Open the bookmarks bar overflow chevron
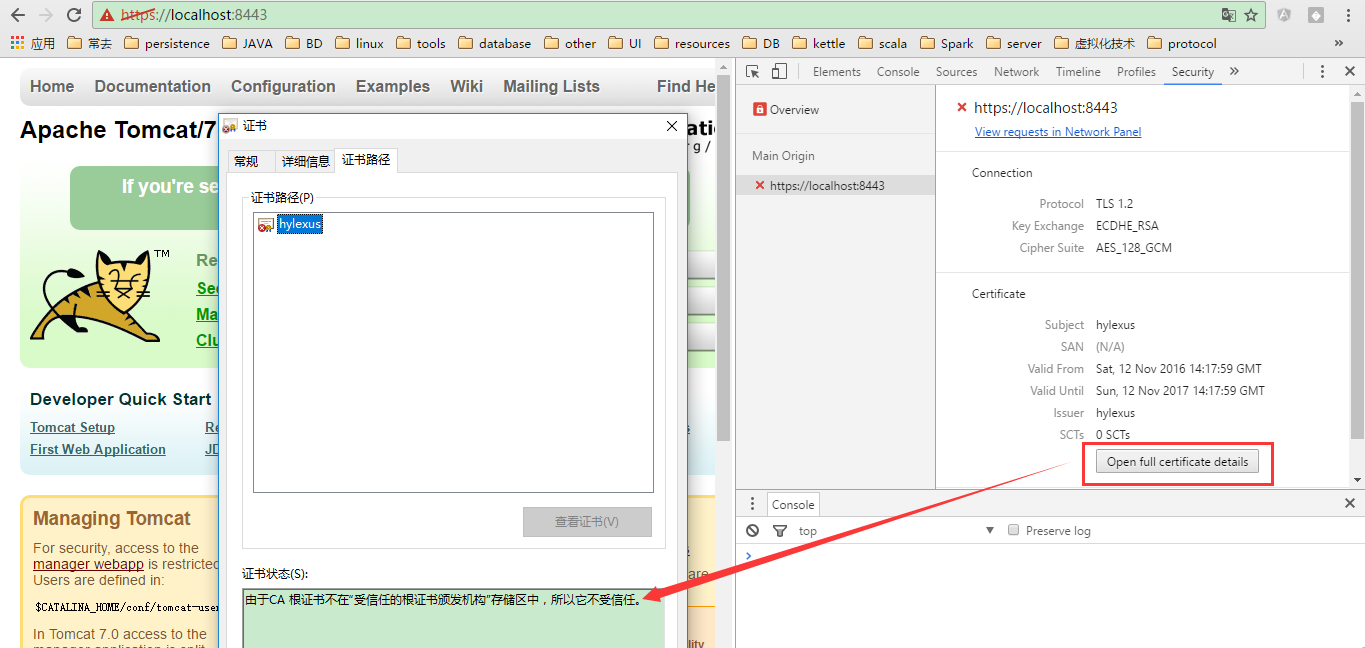This screenshot has width=1365, height=648. (x=1339, y=42)
